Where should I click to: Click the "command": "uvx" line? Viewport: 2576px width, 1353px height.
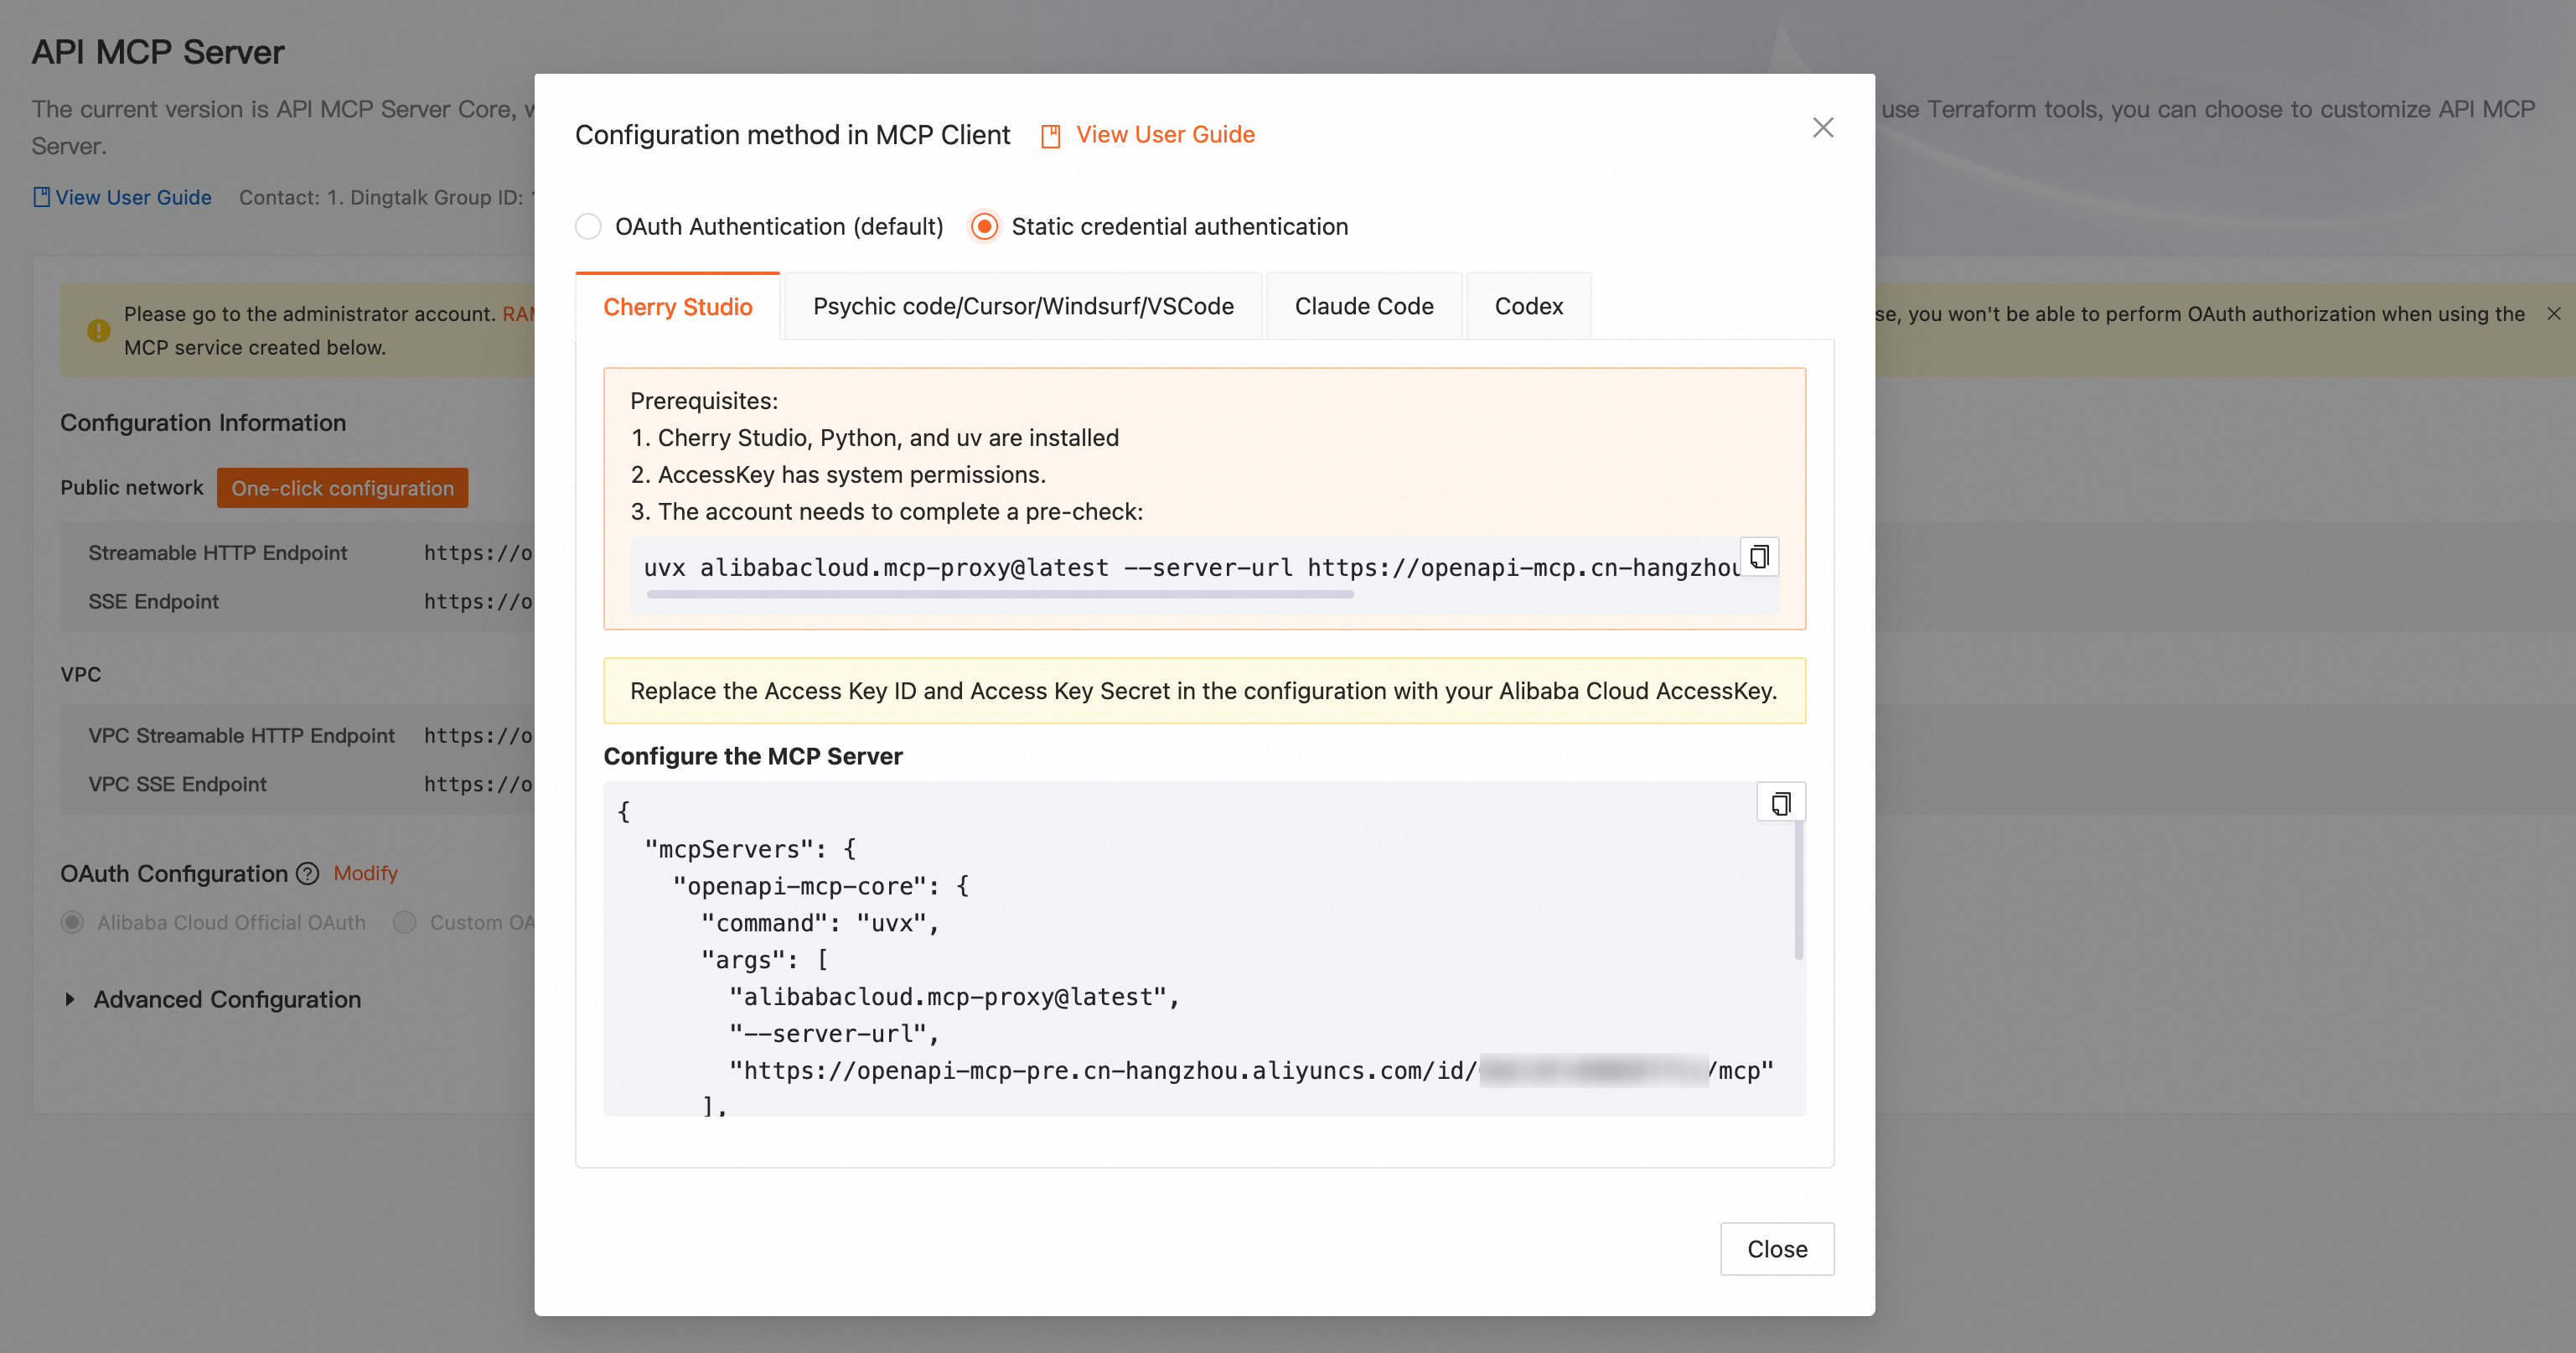click(820, 923)
